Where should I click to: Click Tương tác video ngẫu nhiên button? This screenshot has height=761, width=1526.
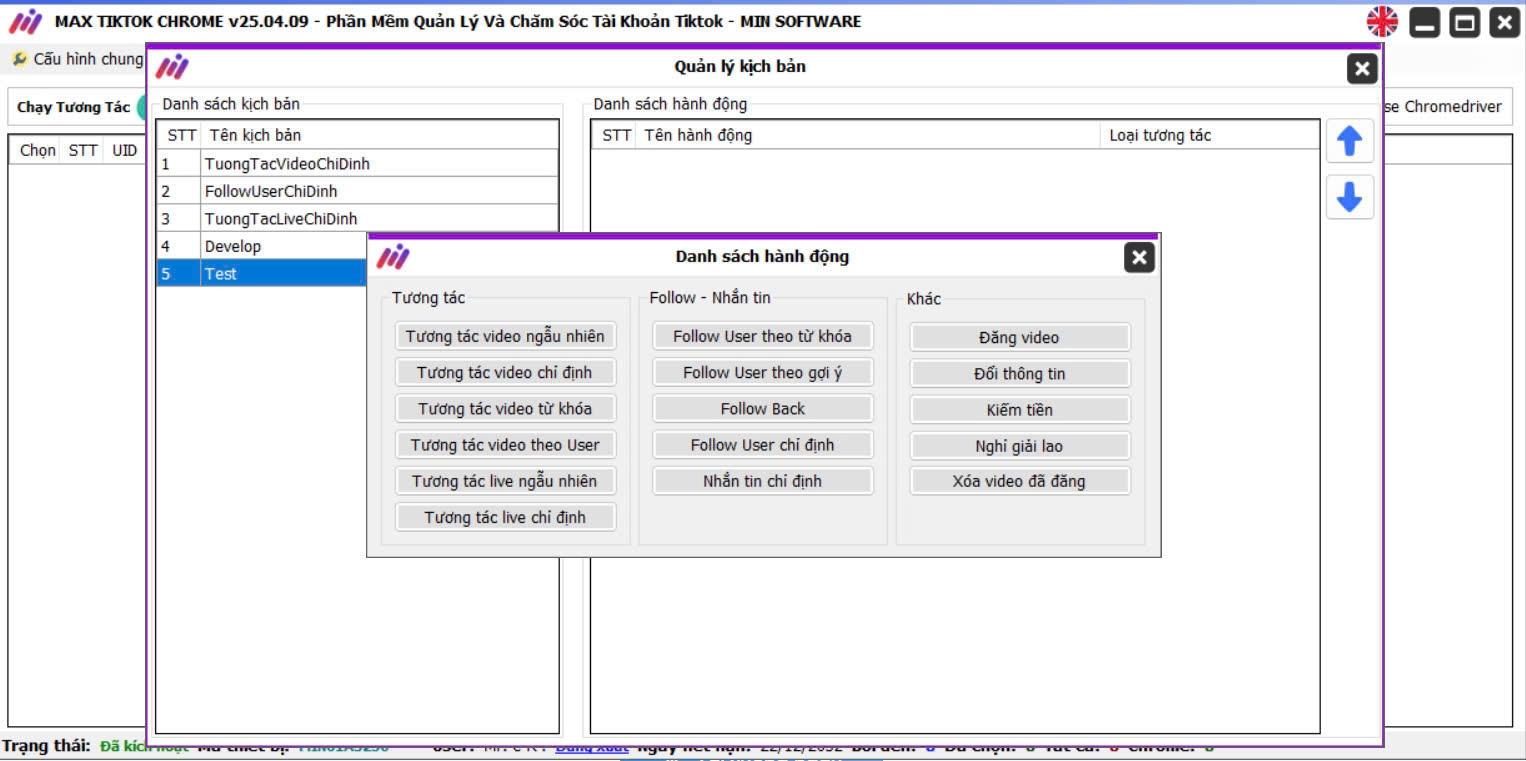tap(505, 336)
